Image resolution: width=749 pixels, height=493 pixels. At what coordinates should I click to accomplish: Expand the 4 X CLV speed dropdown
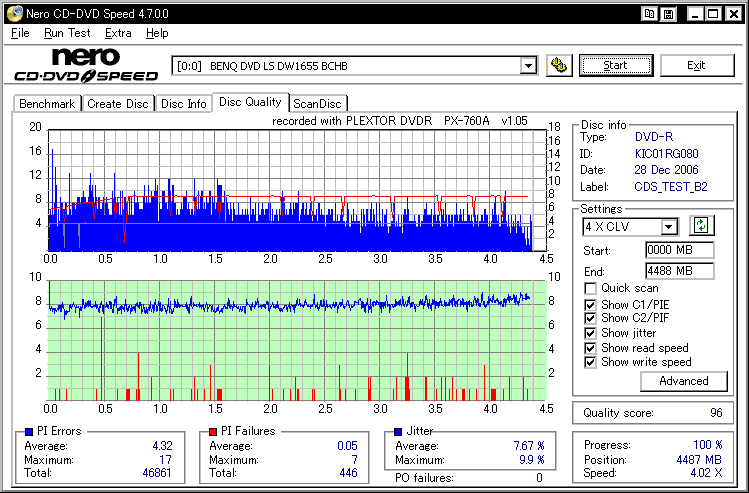tap(668, 227)
